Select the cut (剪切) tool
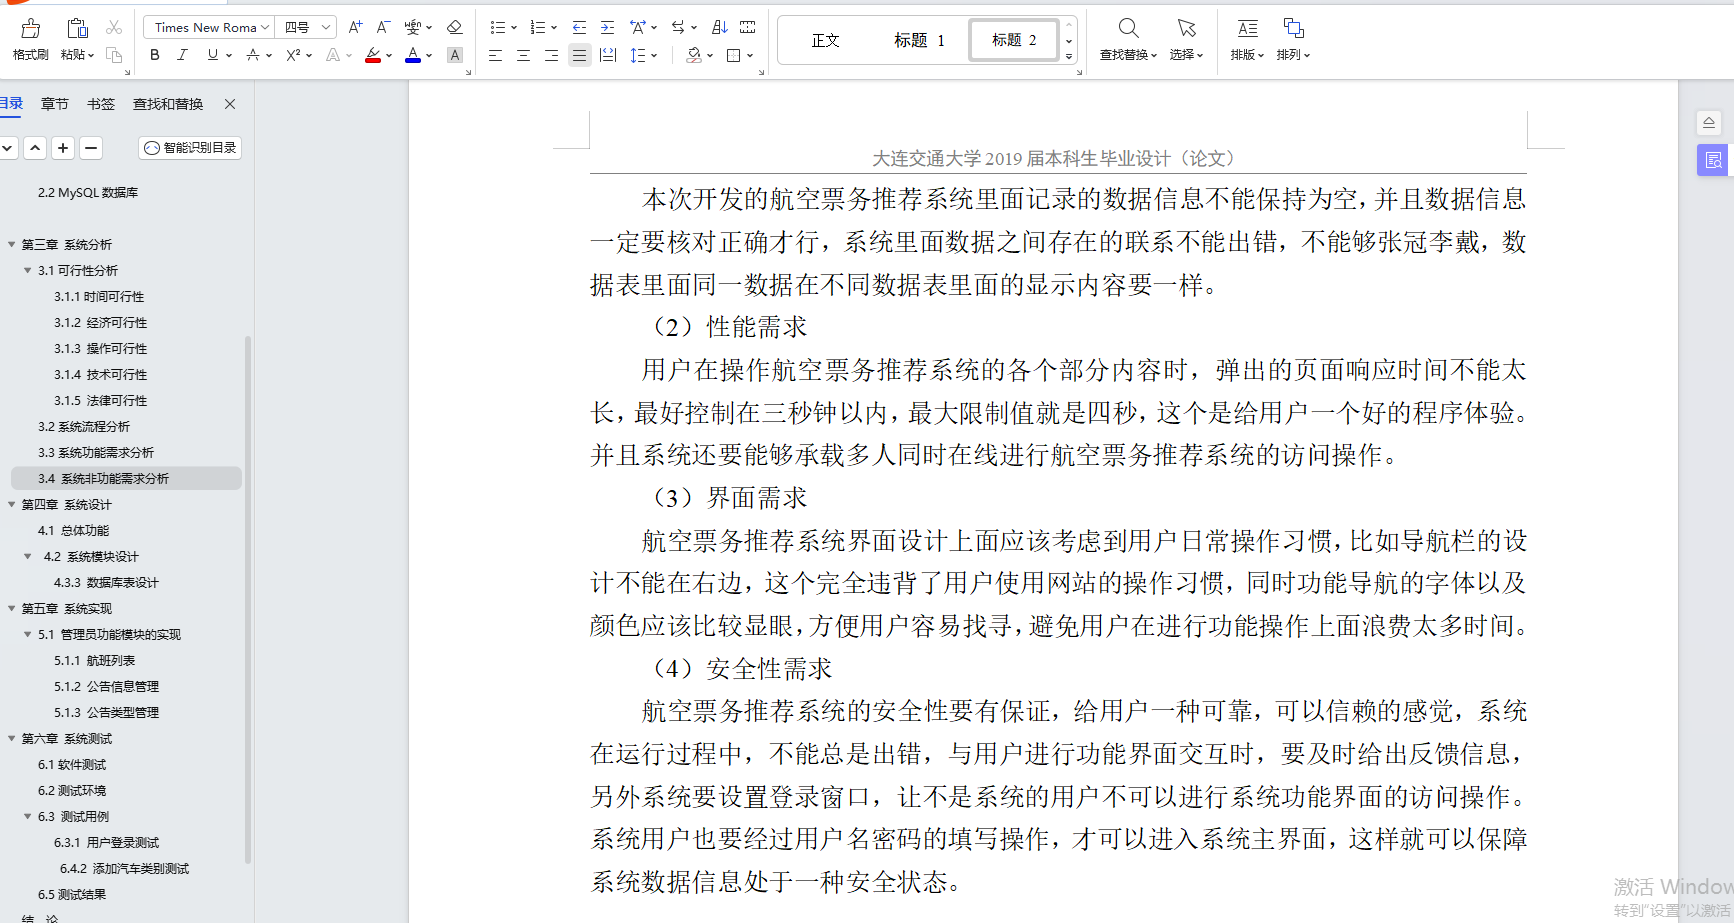This screenshot has width=1734, height=923. [115, 27]
